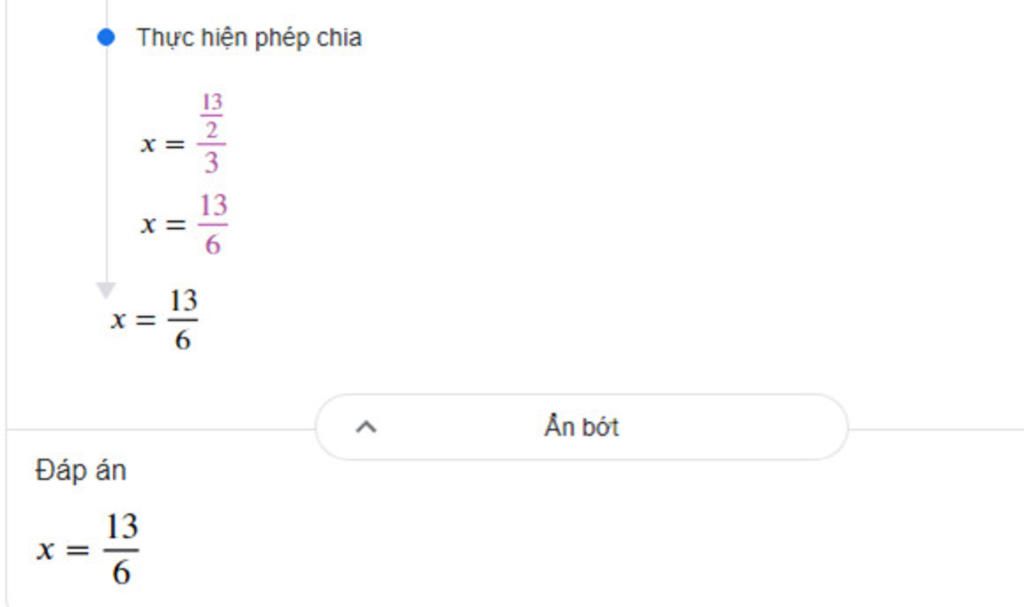Collapse steps with the Ẩn bớt button
Viewport: 1024px width, 607px height.
[x=581, y=427]
